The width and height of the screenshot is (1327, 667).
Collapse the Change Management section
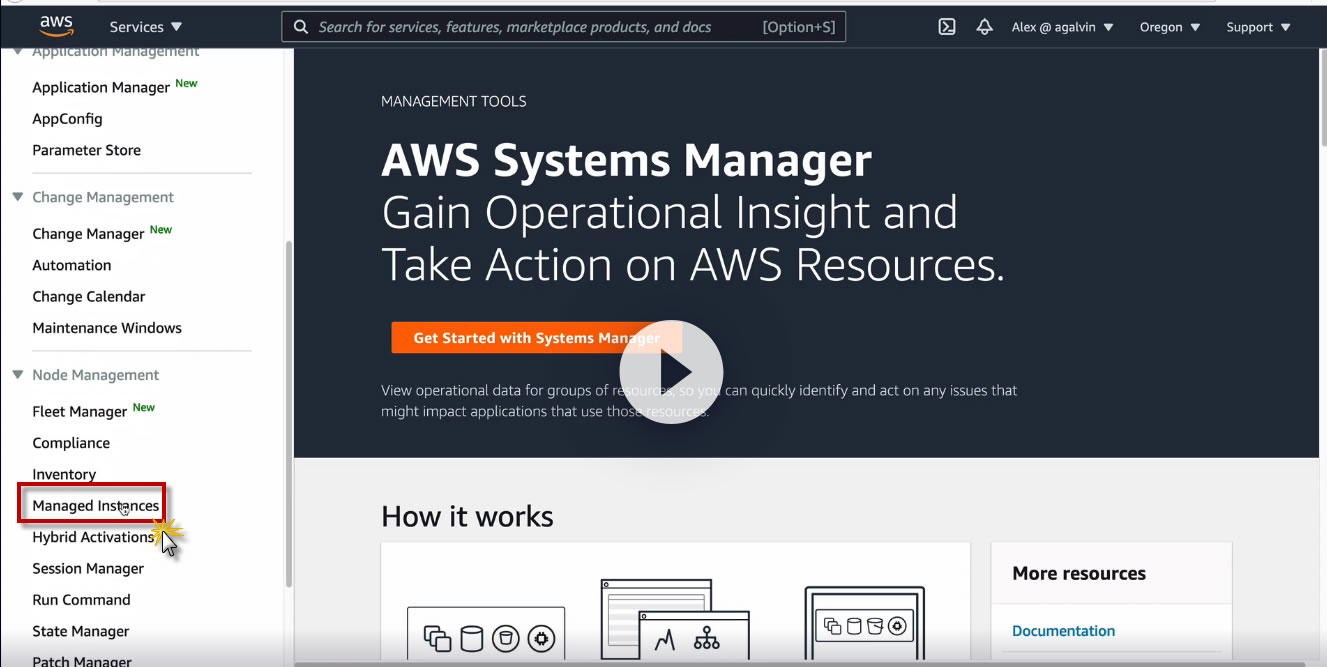pos(17,197)
